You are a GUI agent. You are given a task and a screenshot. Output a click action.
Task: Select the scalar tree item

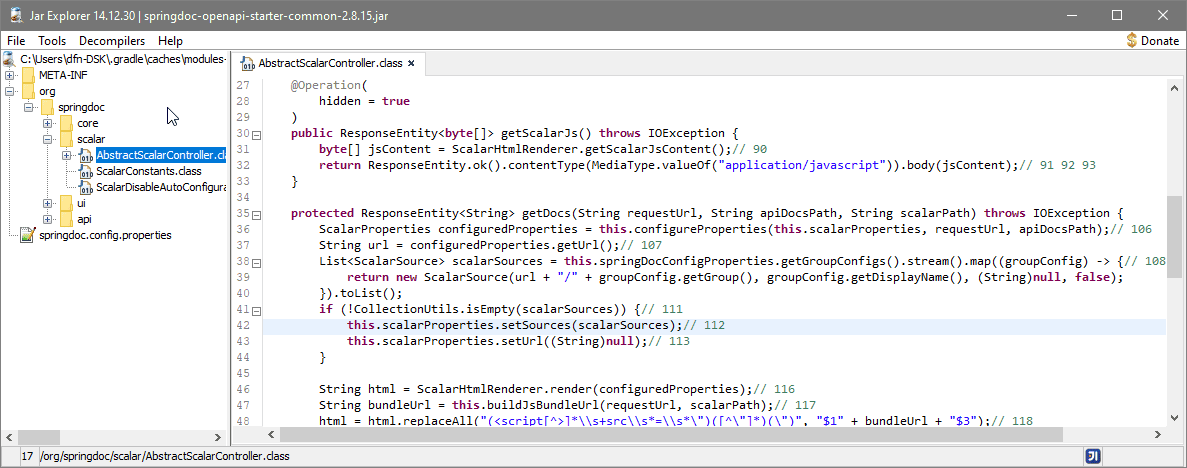point(91,139)
